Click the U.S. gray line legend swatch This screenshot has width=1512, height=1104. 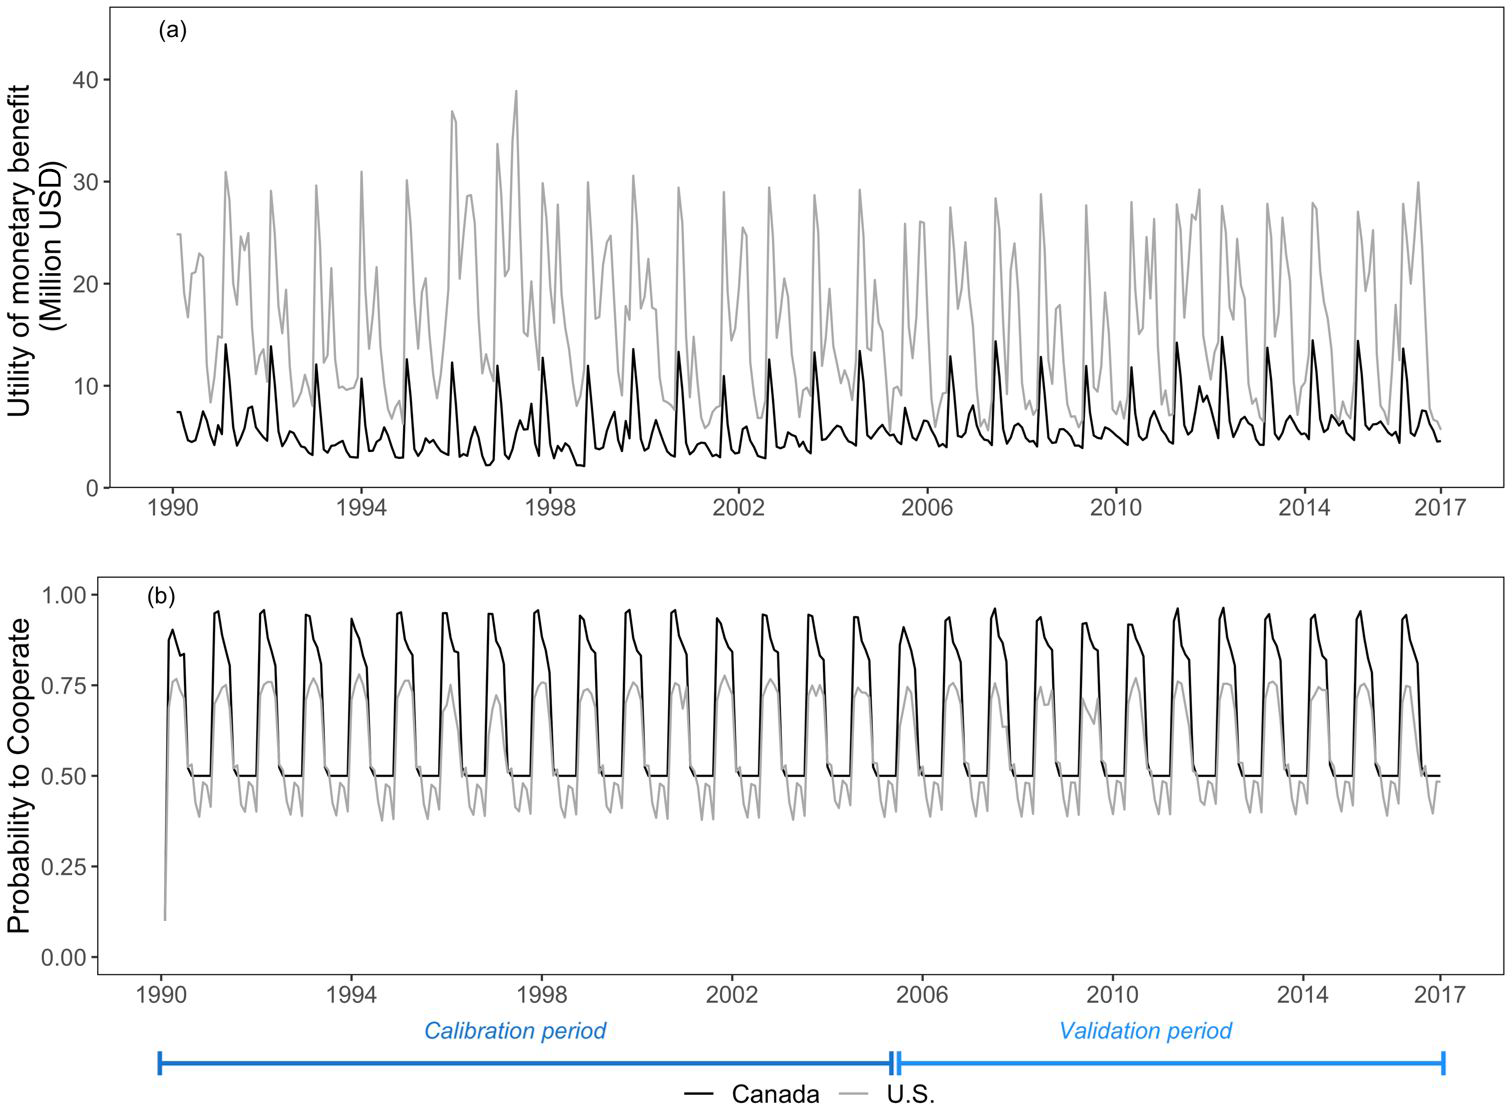pos(853,1093)
